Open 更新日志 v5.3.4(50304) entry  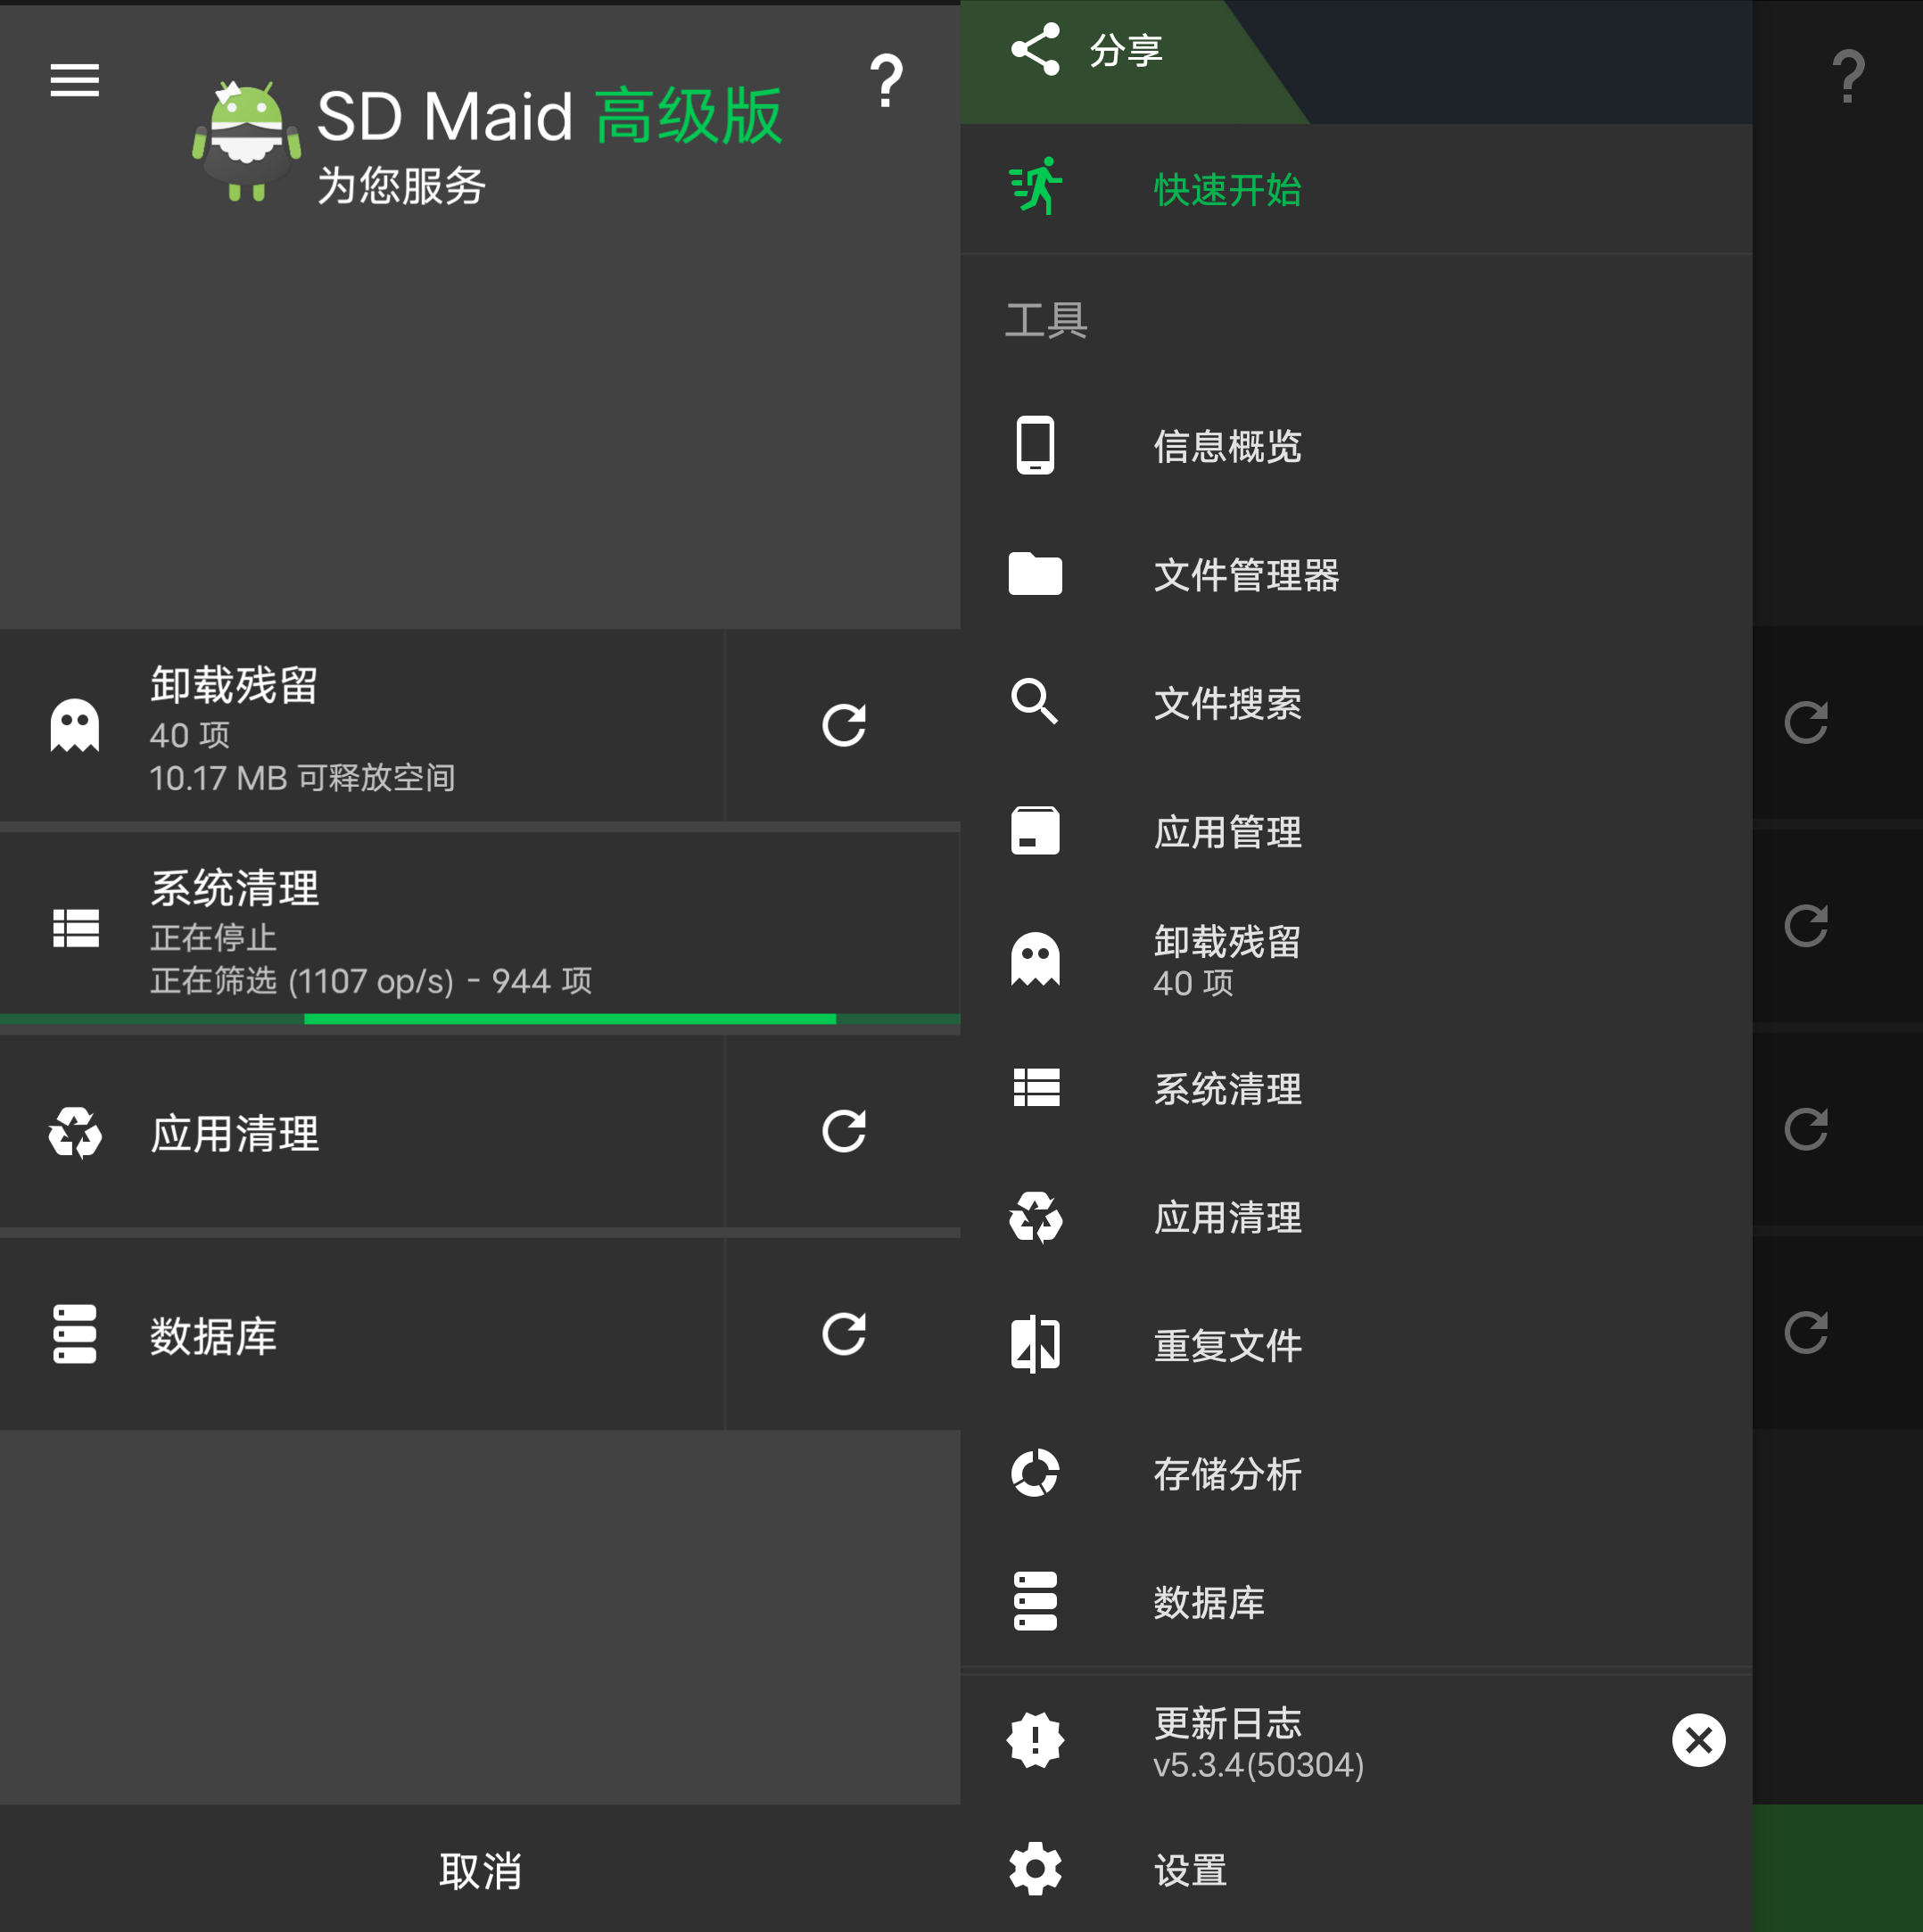pos(1355,1742)
